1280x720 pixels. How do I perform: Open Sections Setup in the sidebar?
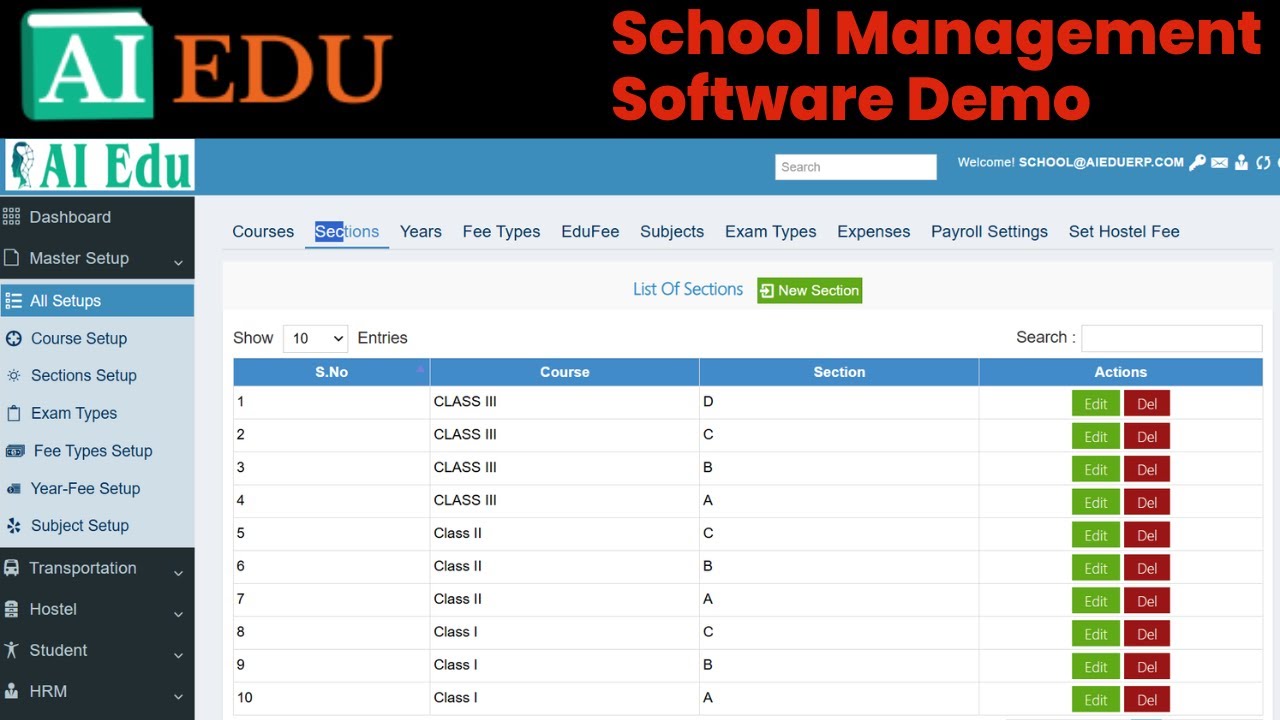pyautogui.click(x=84, y=376)
